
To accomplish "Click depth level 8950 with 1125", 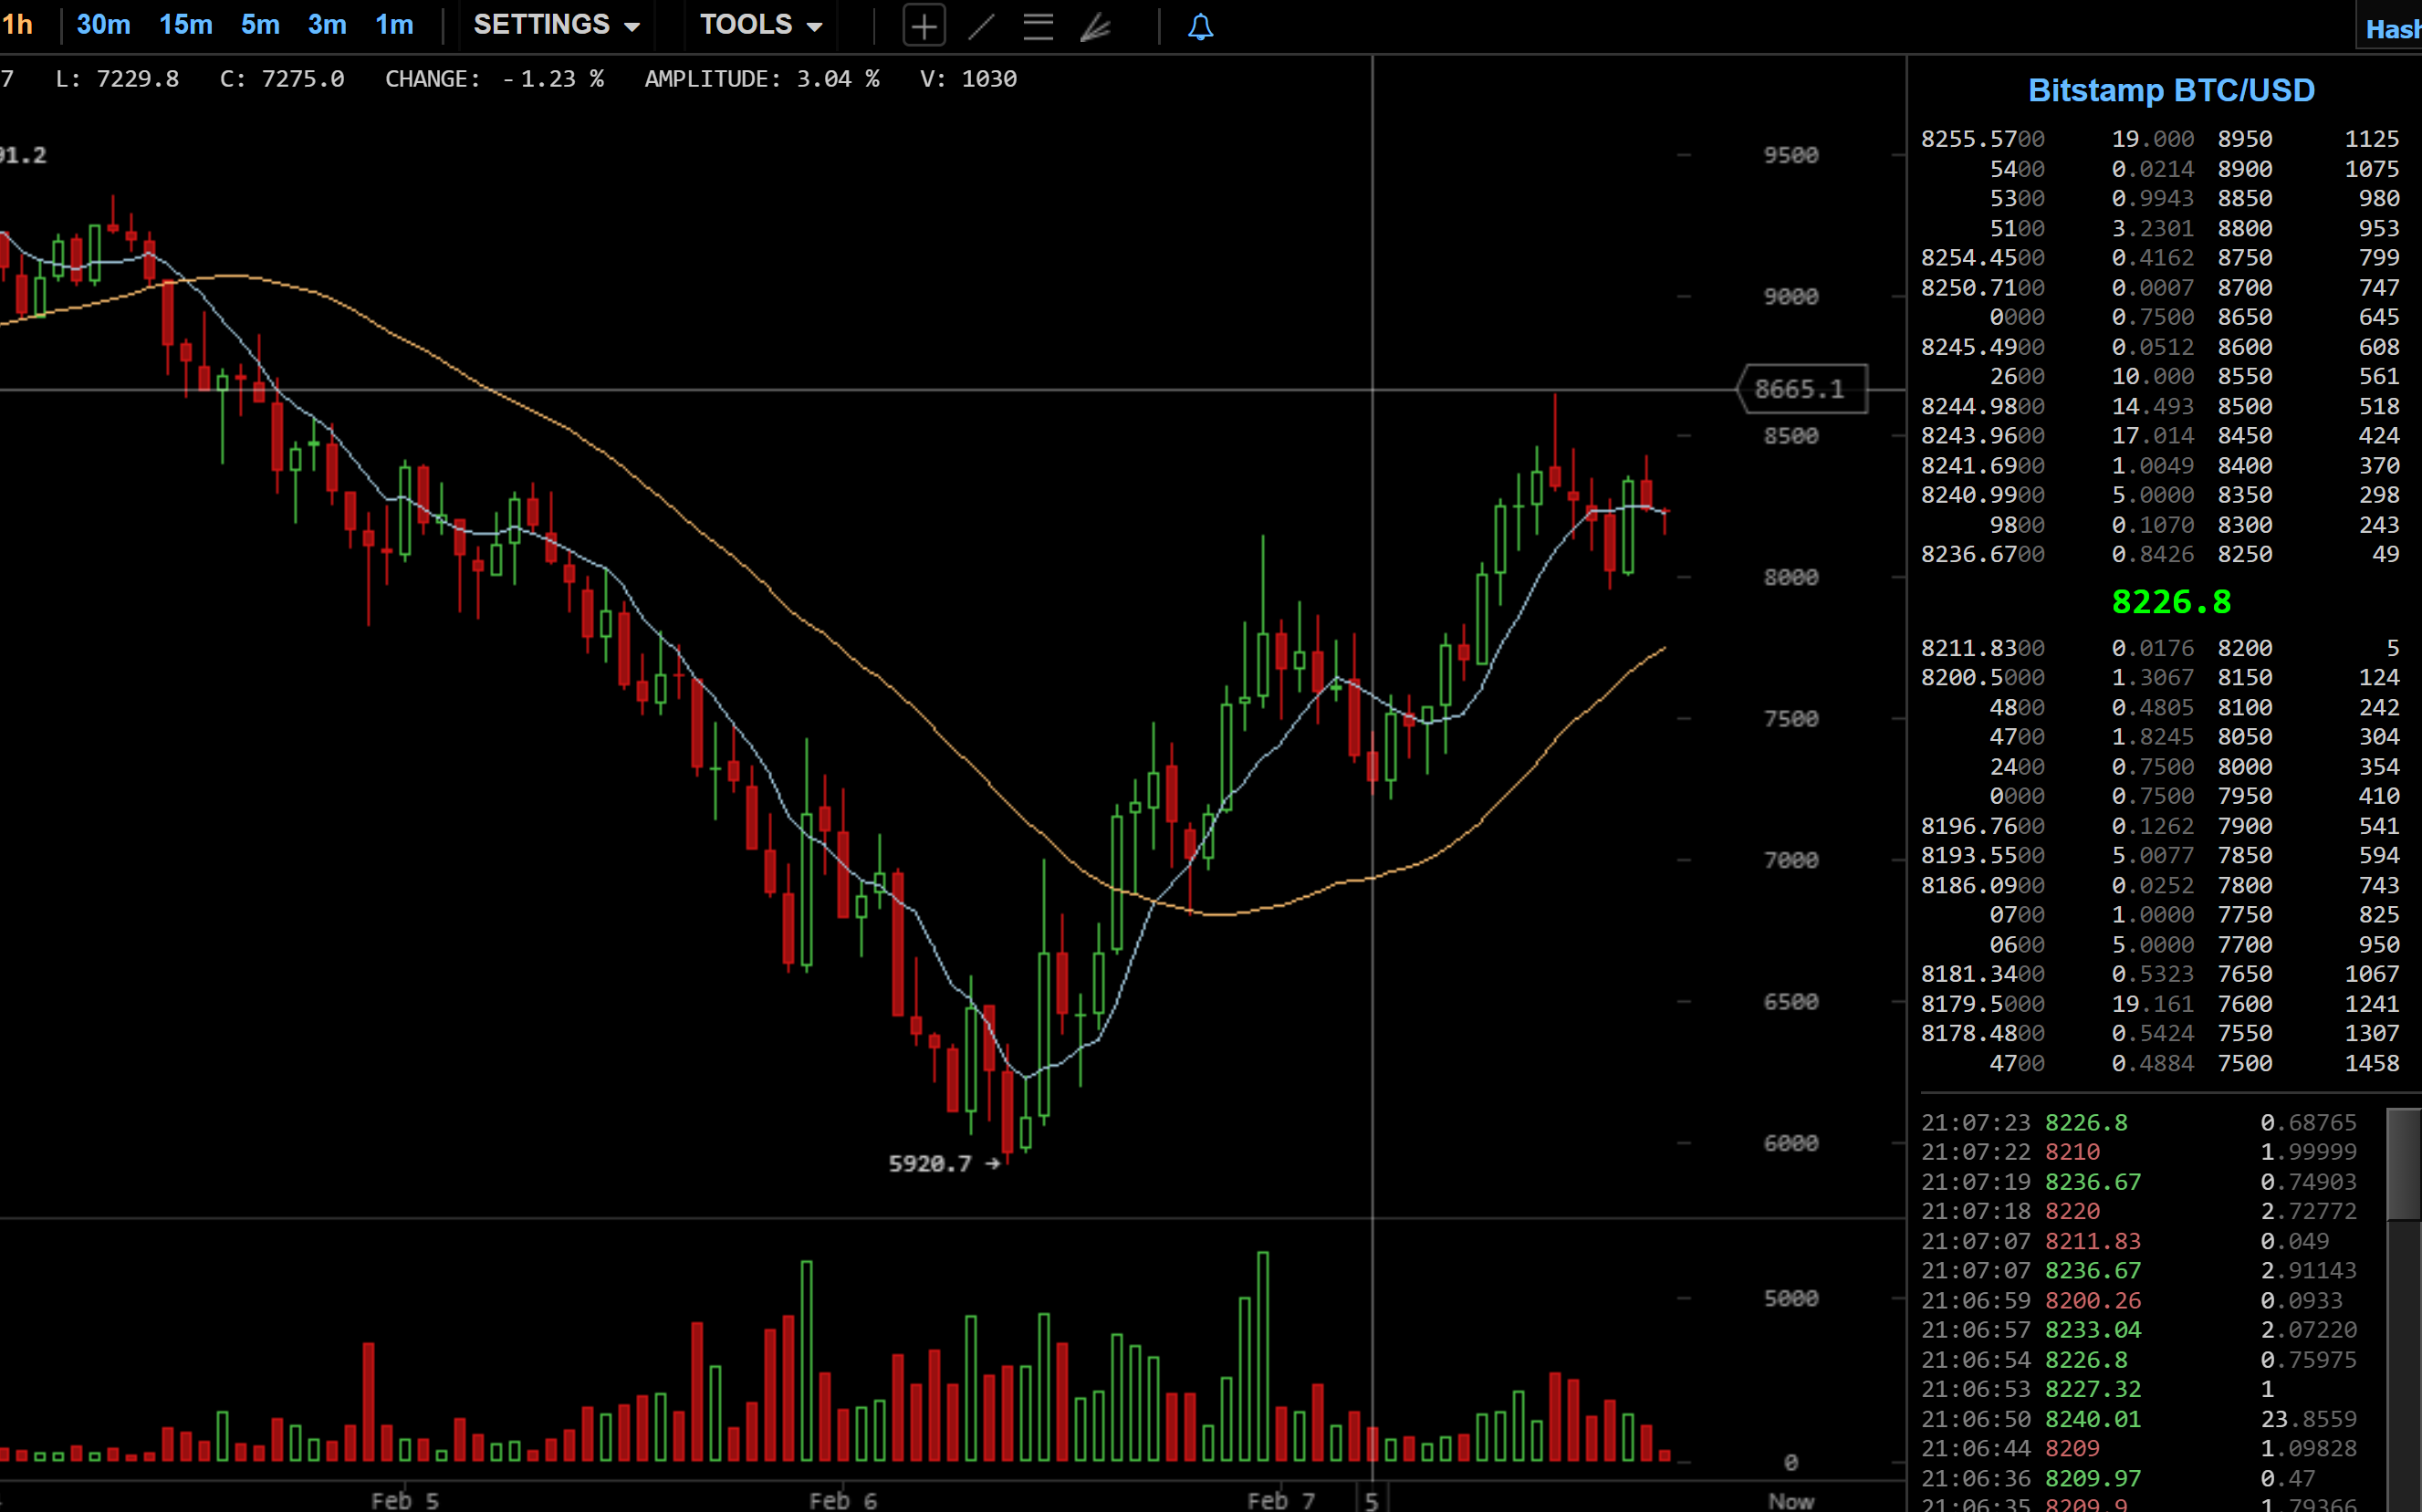I will click(2308, 139).
